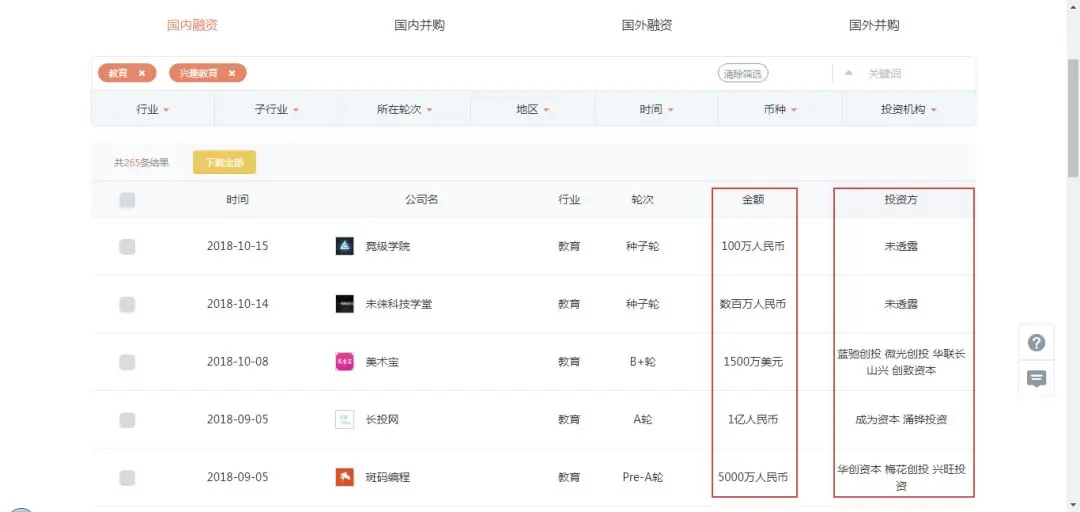1080x512 pixels.
Task: Switch to the 国内并购 tab
Action: click(419, 25)
